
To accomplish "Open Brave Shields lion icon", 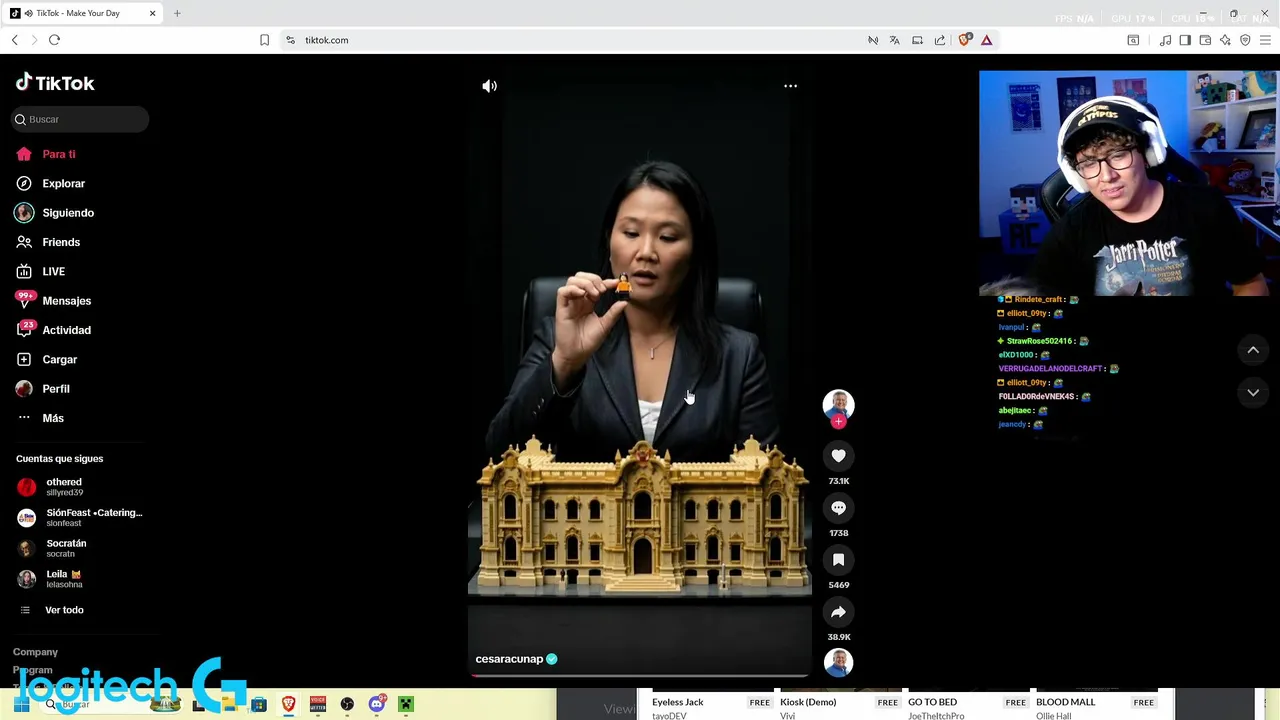I will pos(964,40).
